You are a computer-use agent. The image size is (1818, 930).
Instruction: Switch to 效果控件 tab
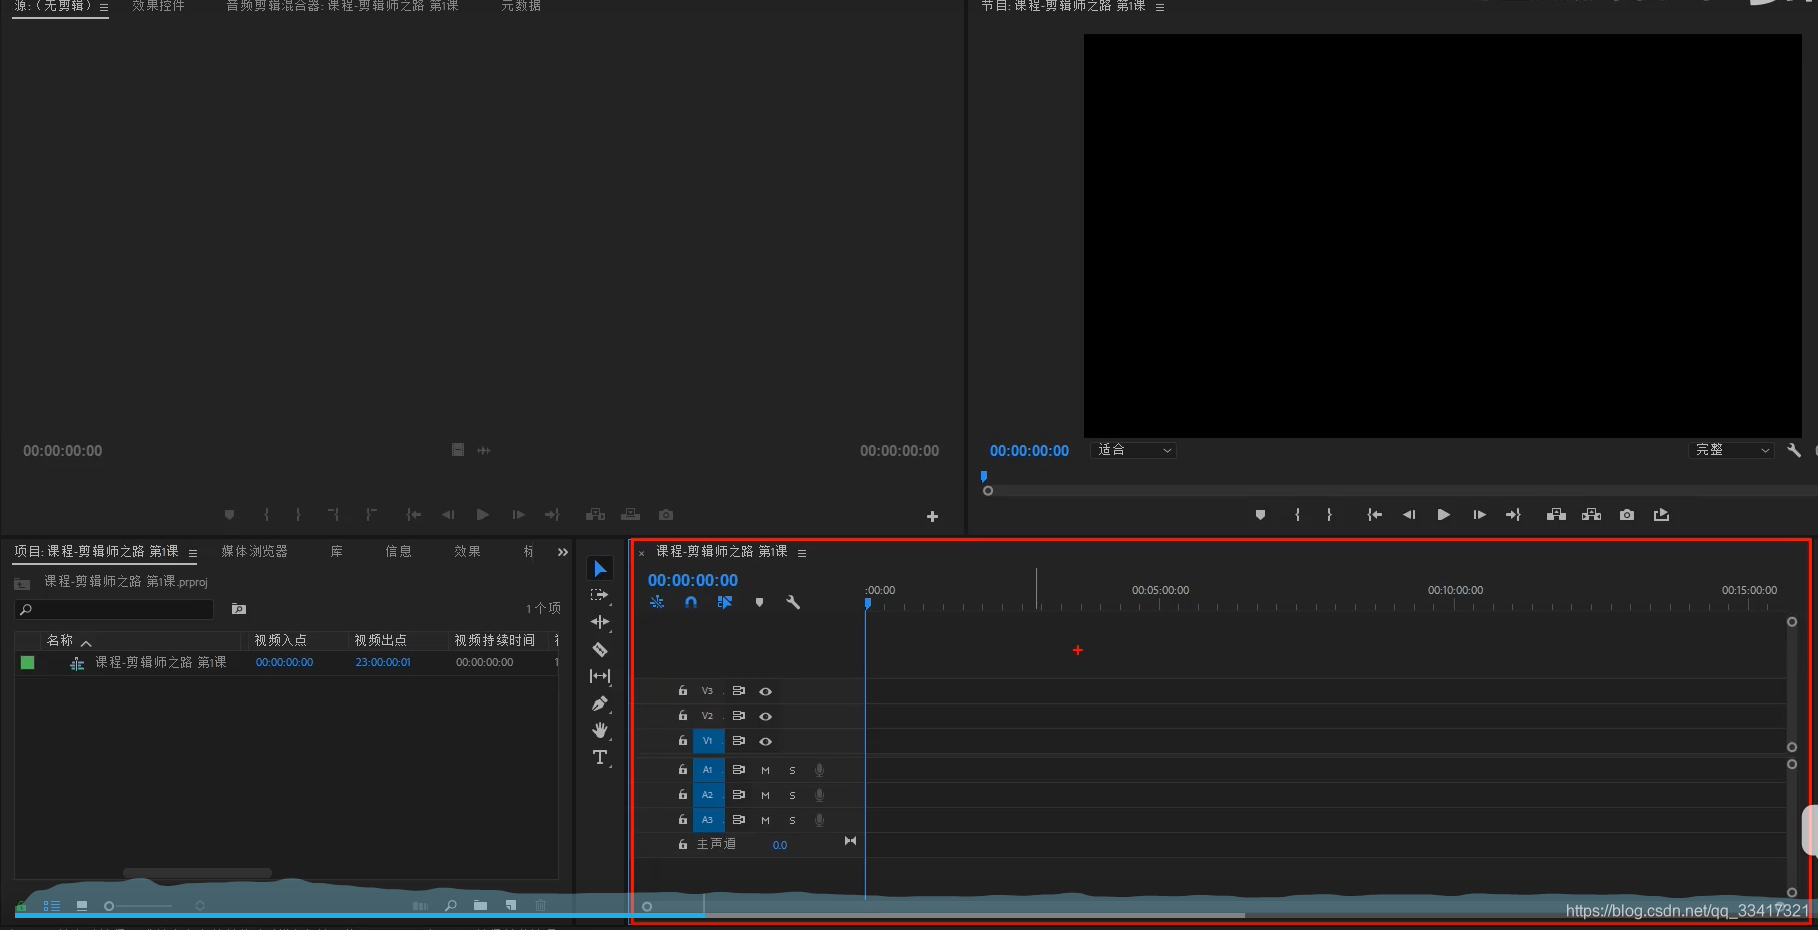click(158, 6)
